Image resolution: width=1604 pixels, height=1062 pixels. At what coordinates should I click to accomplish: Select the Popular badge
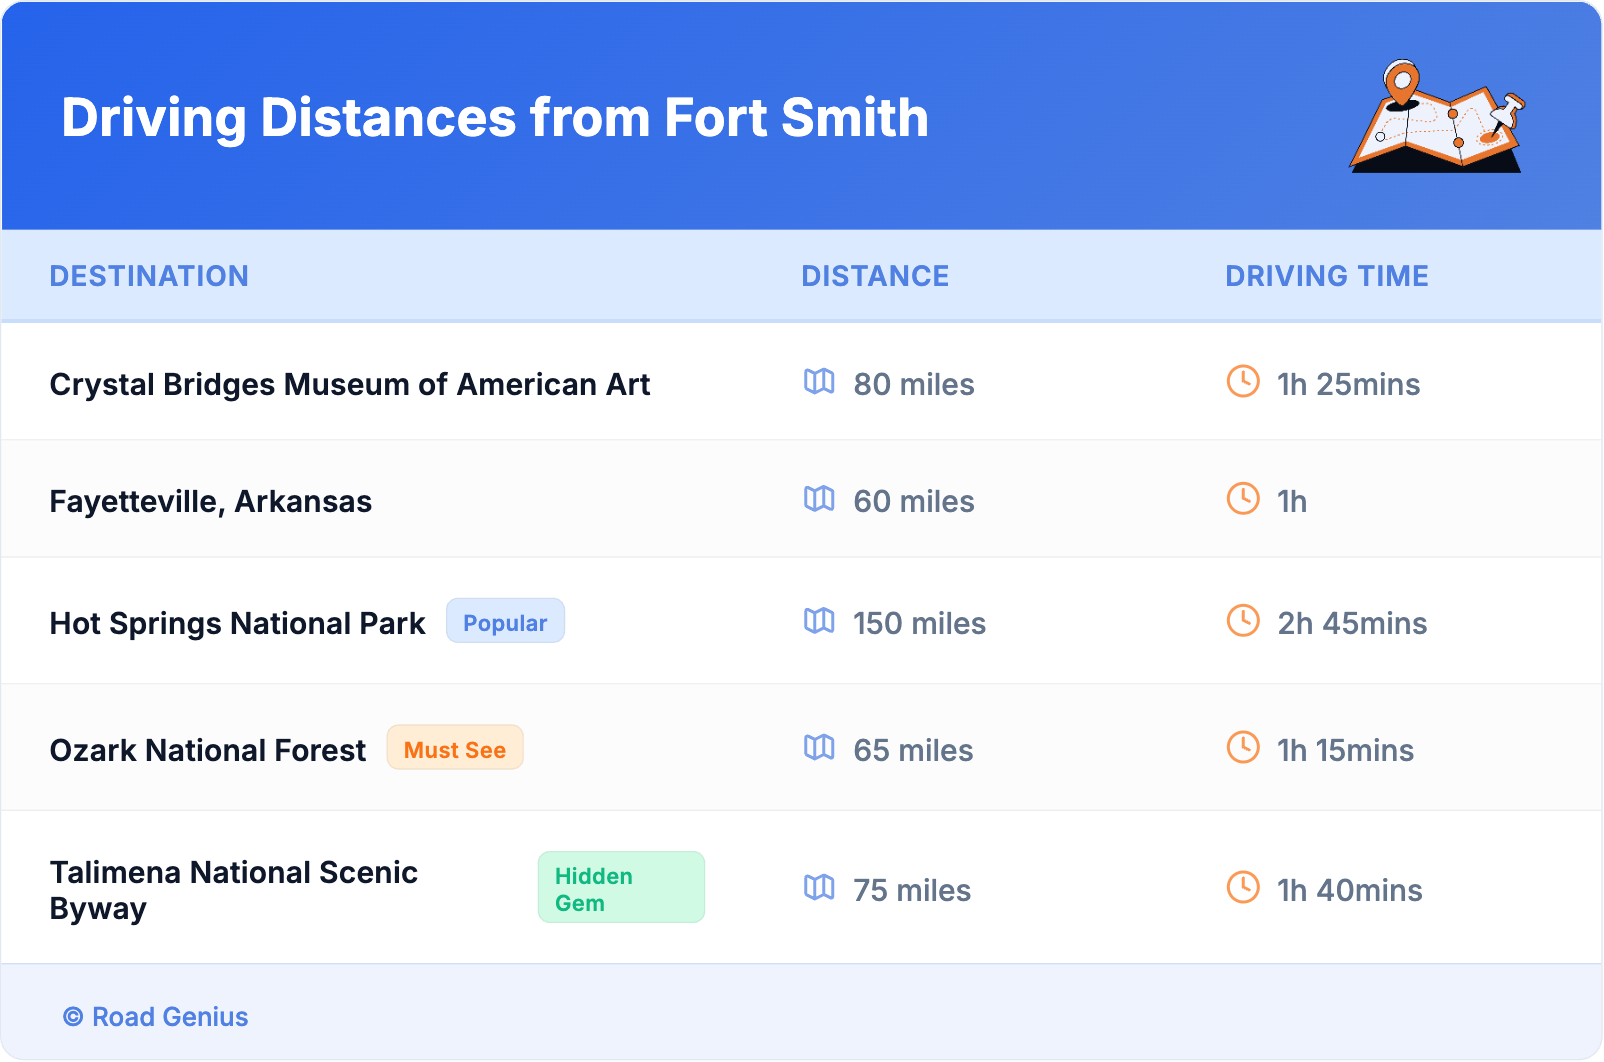coord(505,622)
